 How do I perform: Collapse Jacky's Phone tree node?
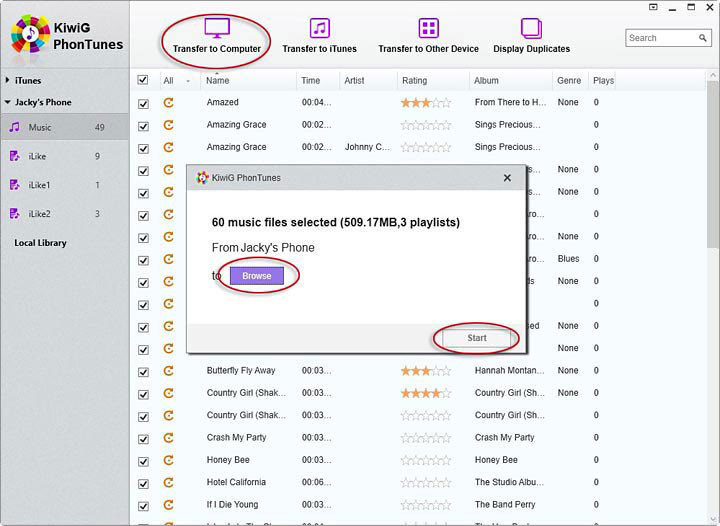pyautogui.click(x=7, y=102)
